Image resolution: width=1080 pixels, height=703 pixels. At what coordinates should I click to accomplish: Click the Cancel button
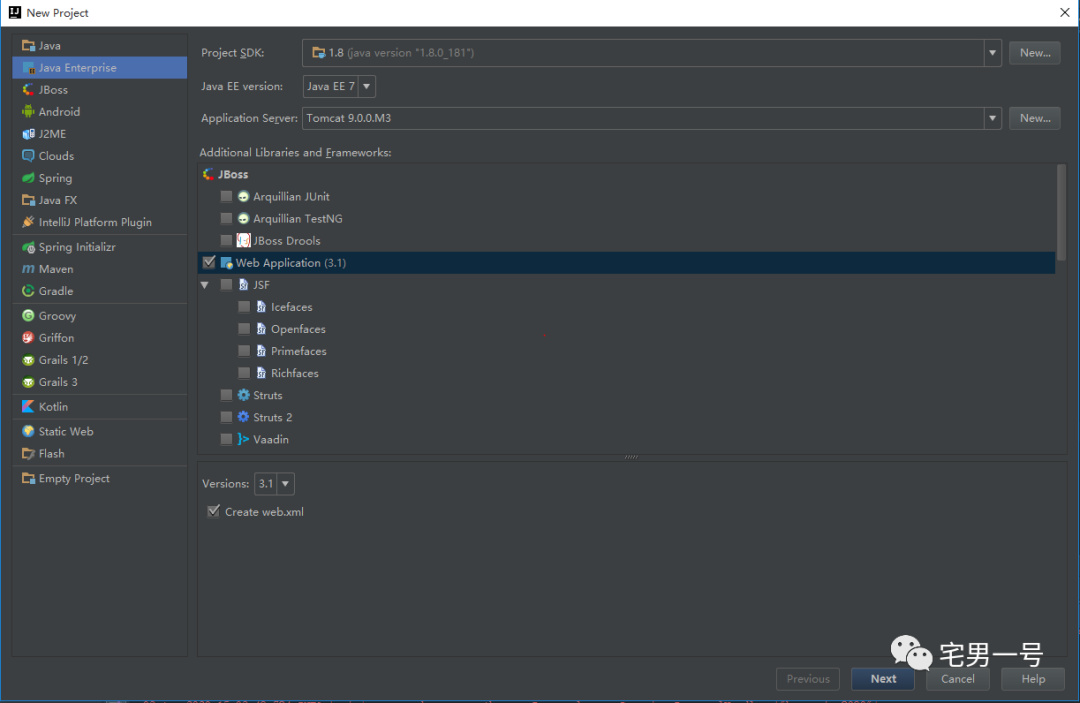[957, 679]
